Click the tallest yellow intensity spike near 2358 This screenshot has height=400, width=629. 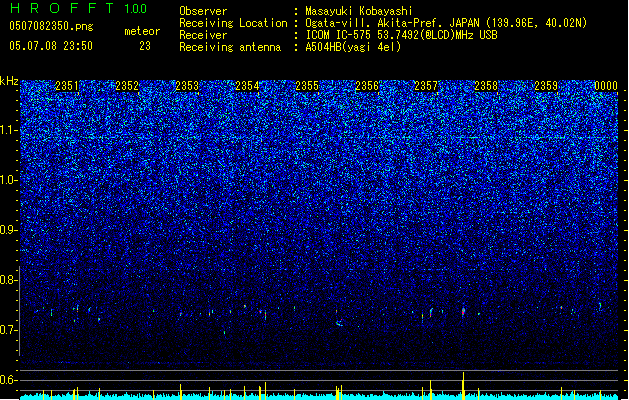tap(463, 386)
